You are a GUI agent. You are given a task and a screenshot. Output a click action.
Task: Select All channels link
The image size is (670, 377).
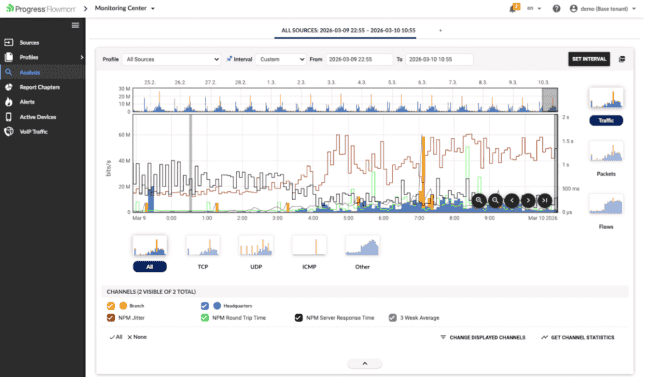coord(116,337)
